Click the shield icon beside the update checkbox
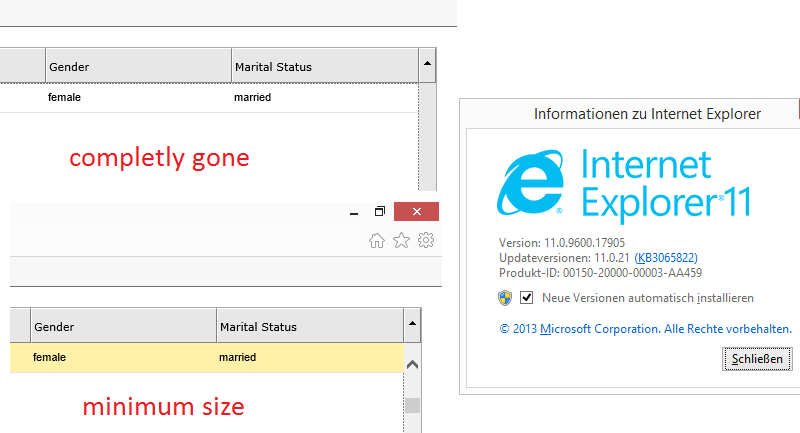The width and height of the screenshot is (800, 433). 505,298
